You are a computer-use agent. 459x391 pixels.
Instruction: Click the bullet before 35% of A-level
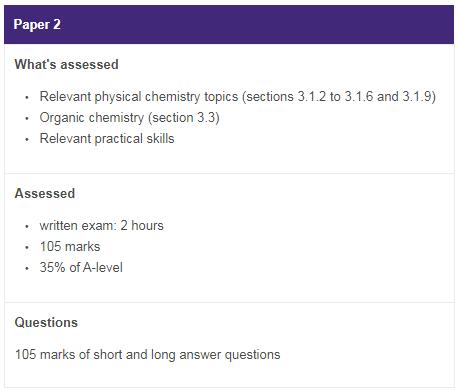point(27,268)
